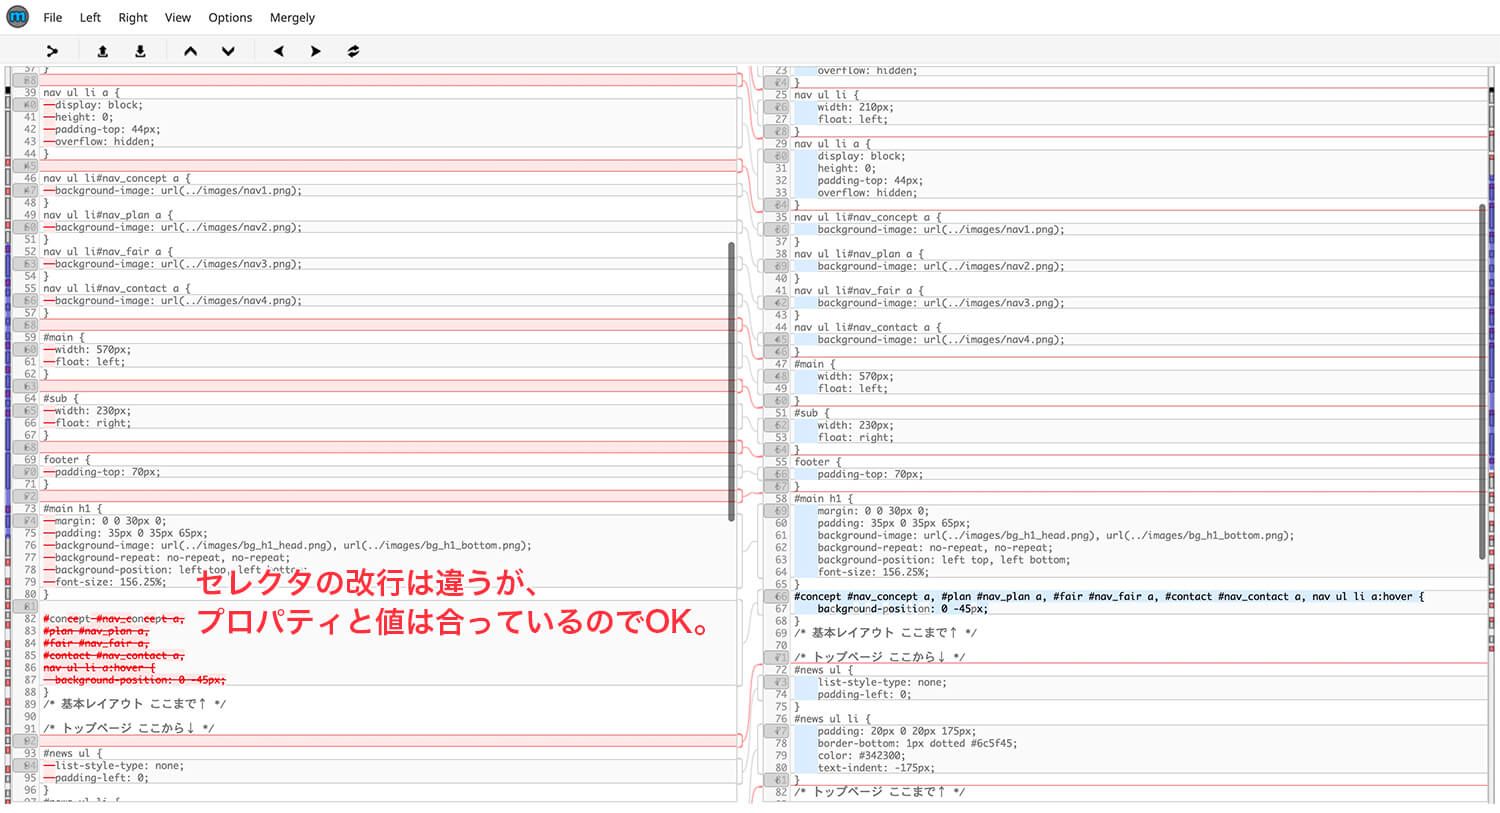The image size is (1500, 813).
Task: Click the download file toolbar icon
Action: pyautogui.click(x=140, y=51)
